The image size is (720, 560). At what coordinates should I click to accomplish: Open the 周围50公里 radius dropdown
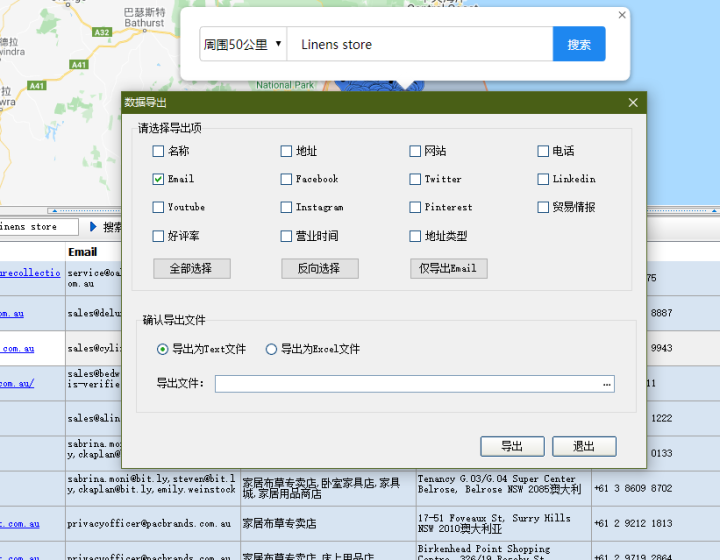click(243, 44)
